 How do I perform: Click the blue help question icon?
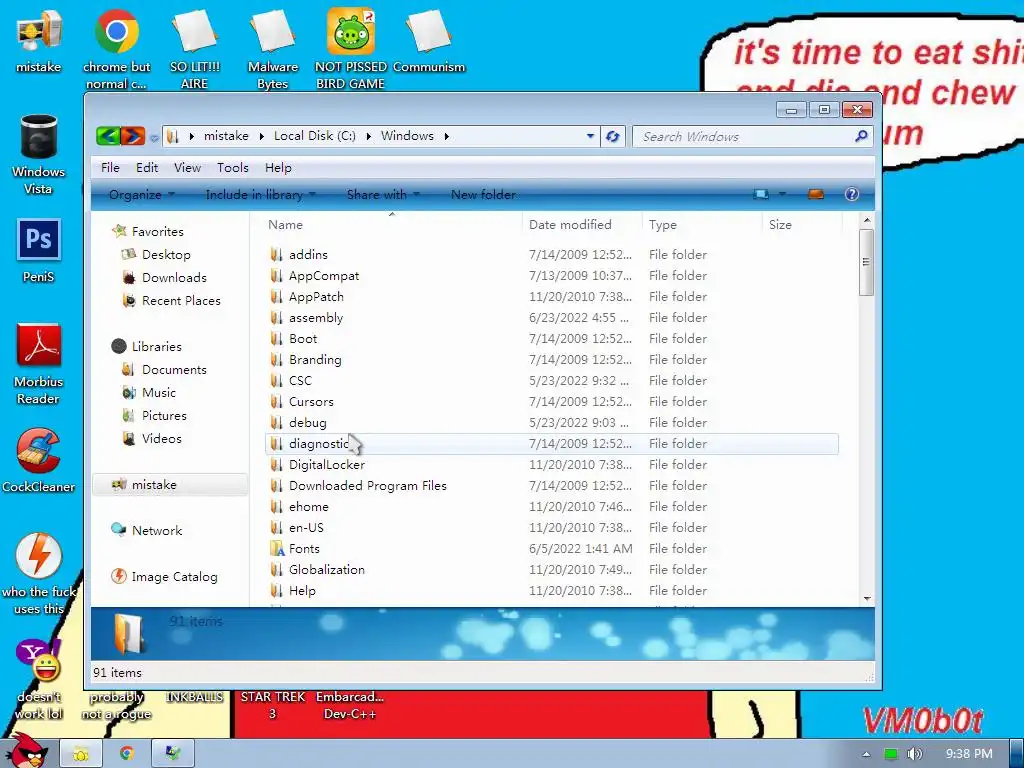tap(852, 195)
